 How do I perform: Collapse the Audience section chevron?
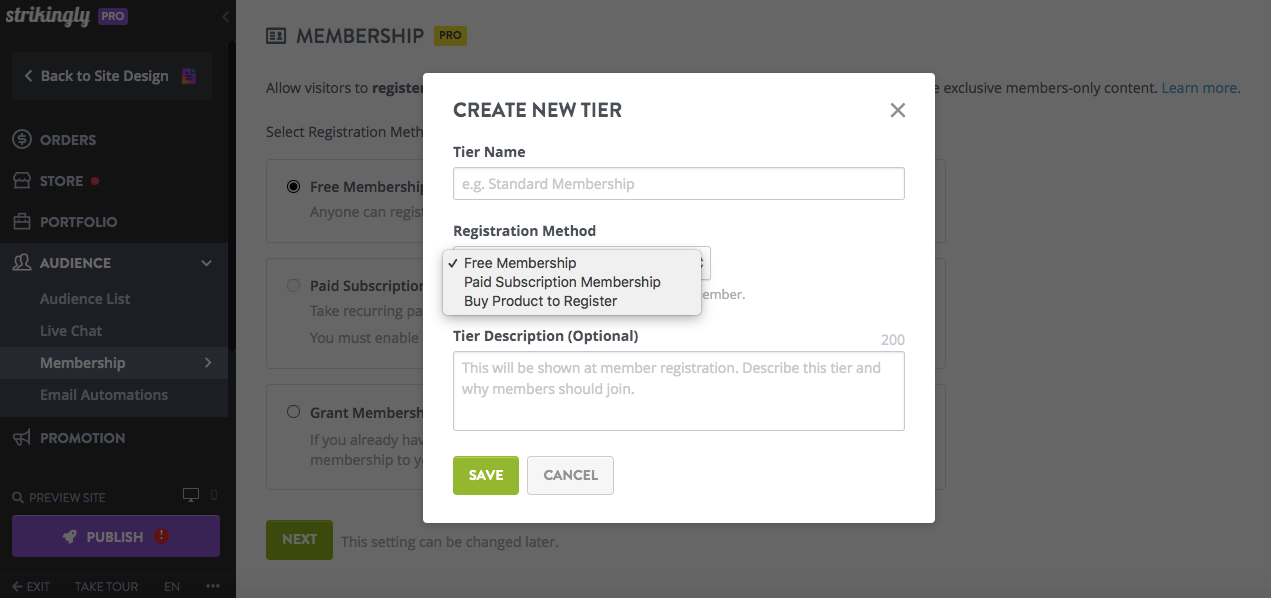(x=206, y=262)
